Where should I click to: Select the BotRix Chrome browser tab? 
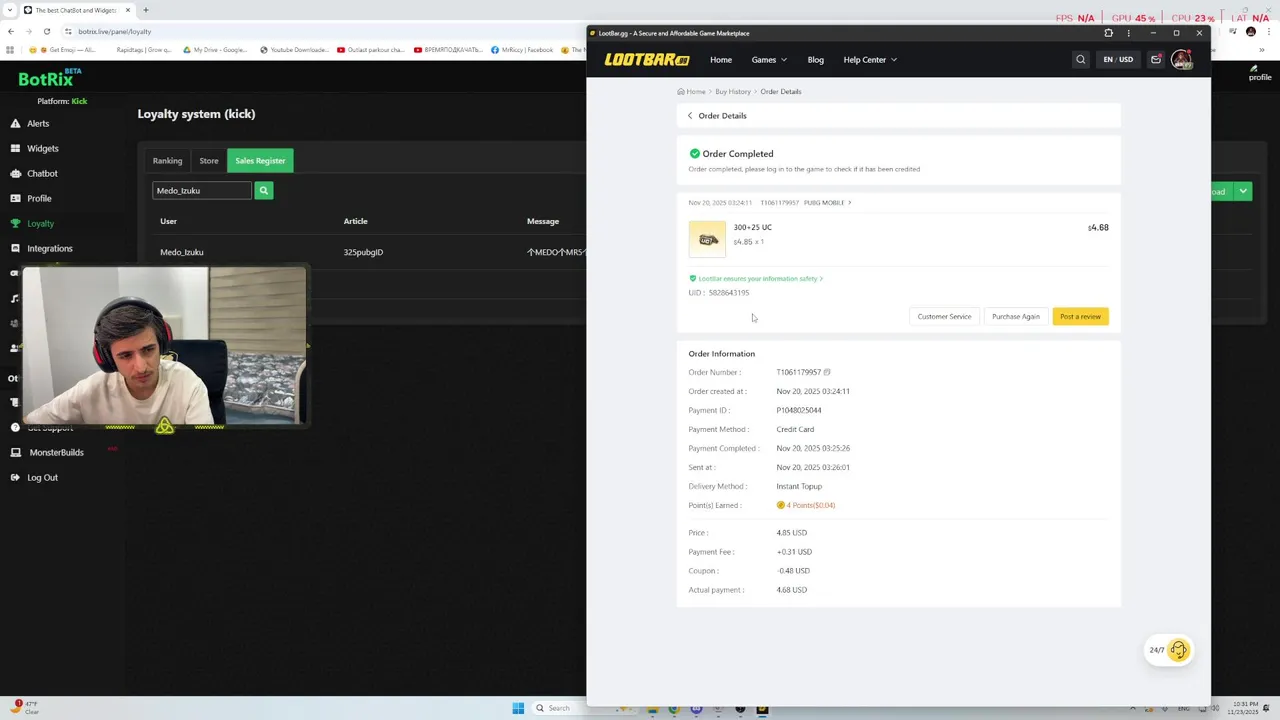pyautogui.click(x=77, y=10)
